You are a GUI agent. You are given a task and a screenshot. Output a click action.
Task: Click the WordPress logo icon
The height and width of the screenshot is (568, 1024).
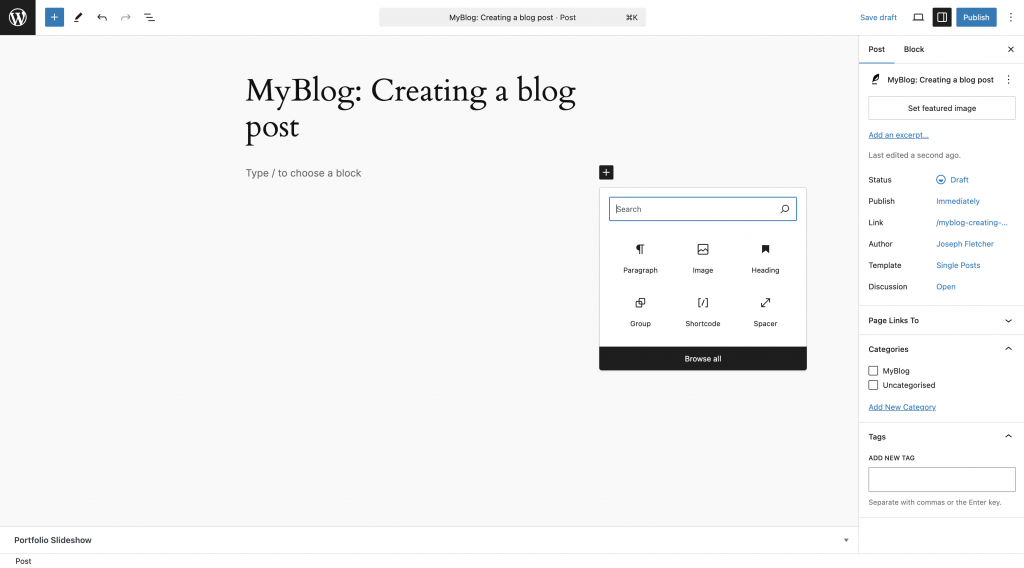(18, 17)
